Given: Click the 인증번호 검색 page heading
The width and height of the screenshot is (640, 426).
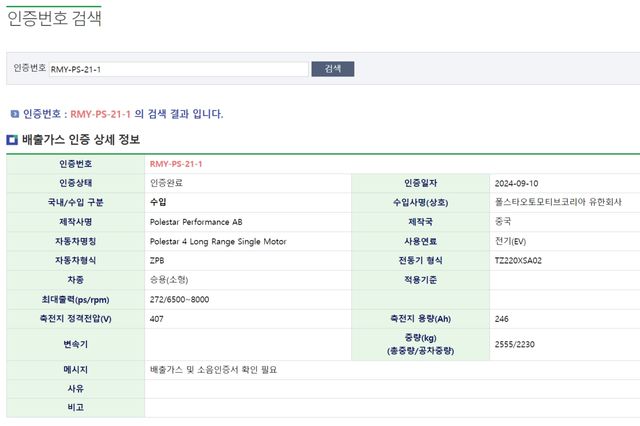Looking at the screenshot, I should click(53, 18).
